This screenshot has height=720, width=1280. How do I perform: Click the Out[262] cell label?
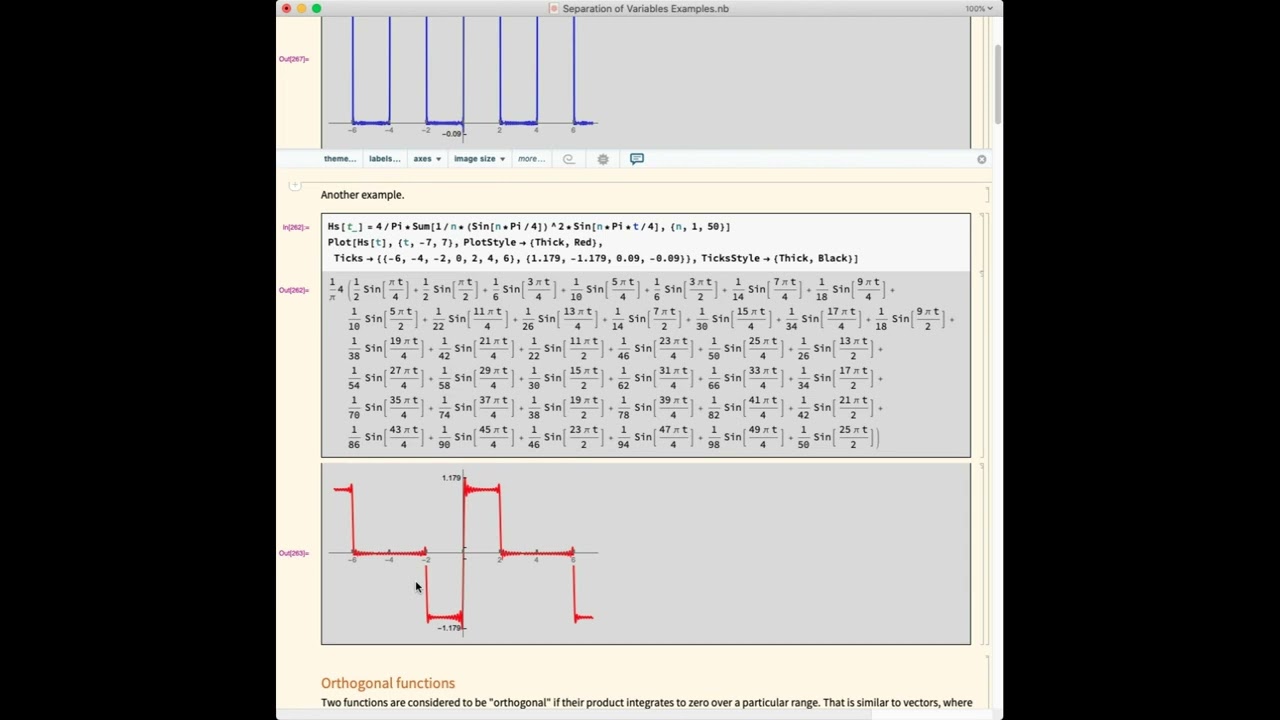click(x=294, y=290)
